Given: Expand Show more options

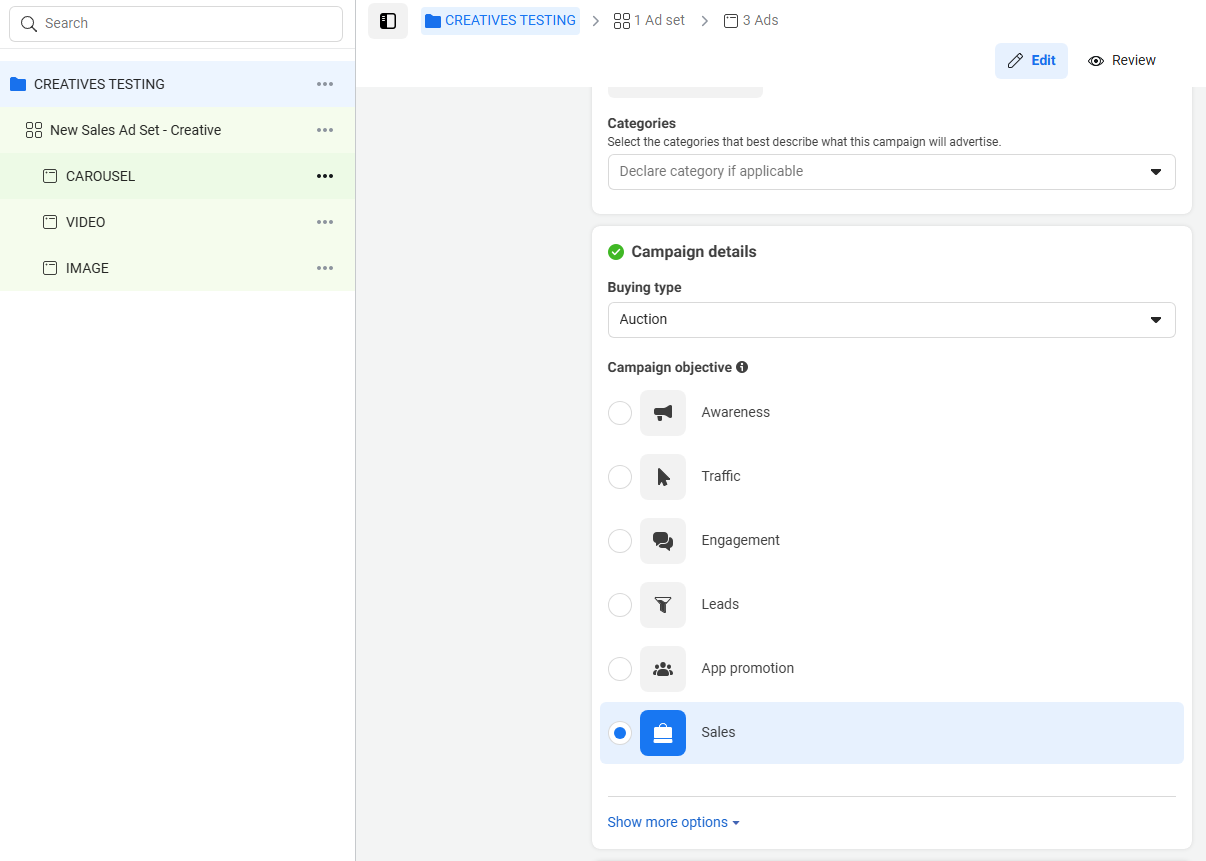Looking at the screenshot, I should [673, 822].
